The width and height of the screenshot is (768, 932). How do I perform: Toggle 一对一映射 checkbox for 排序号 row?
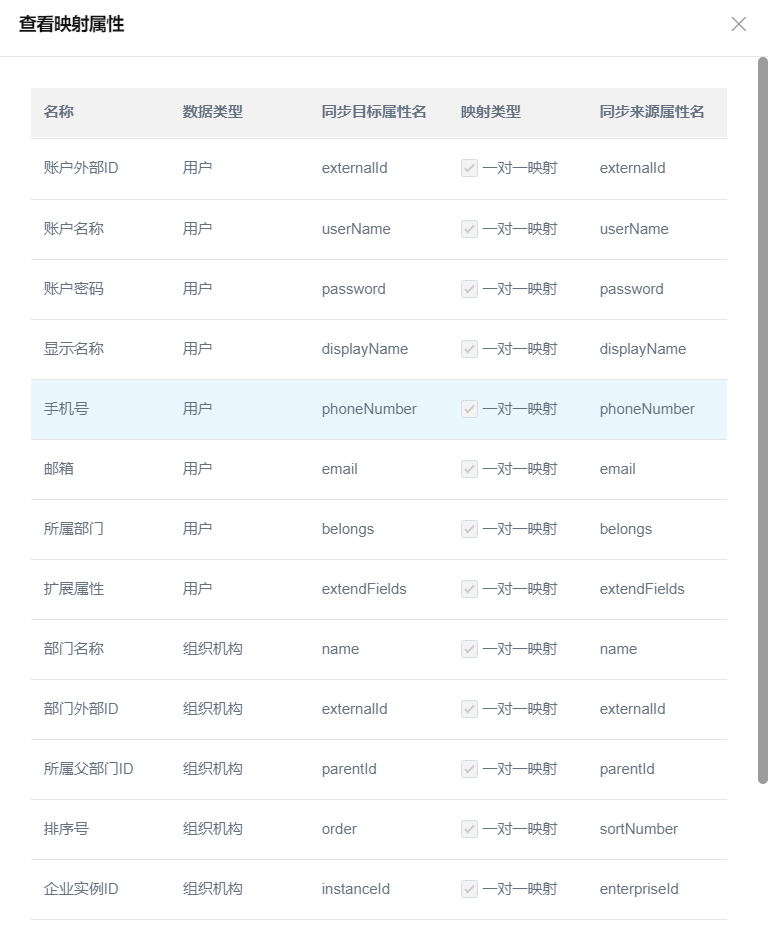pos(469,829)
